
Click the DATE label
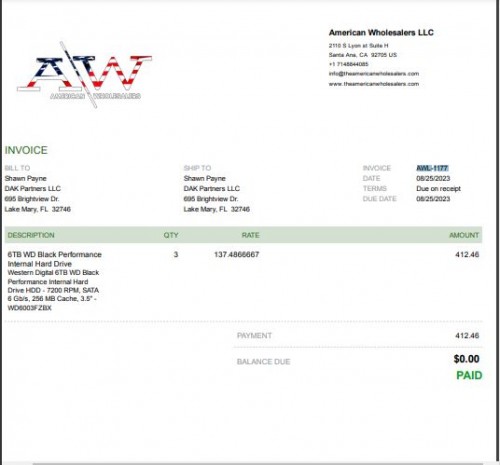pos(371,178)
